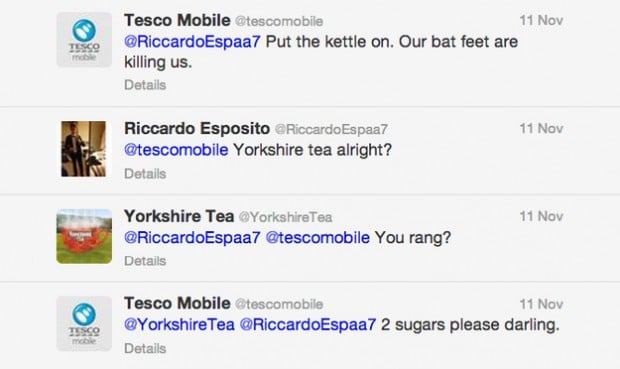The image size is (620, 369).
Task: Expand Details under Yorkshire tea alright tweet
Action: click(x=145, y=174)
